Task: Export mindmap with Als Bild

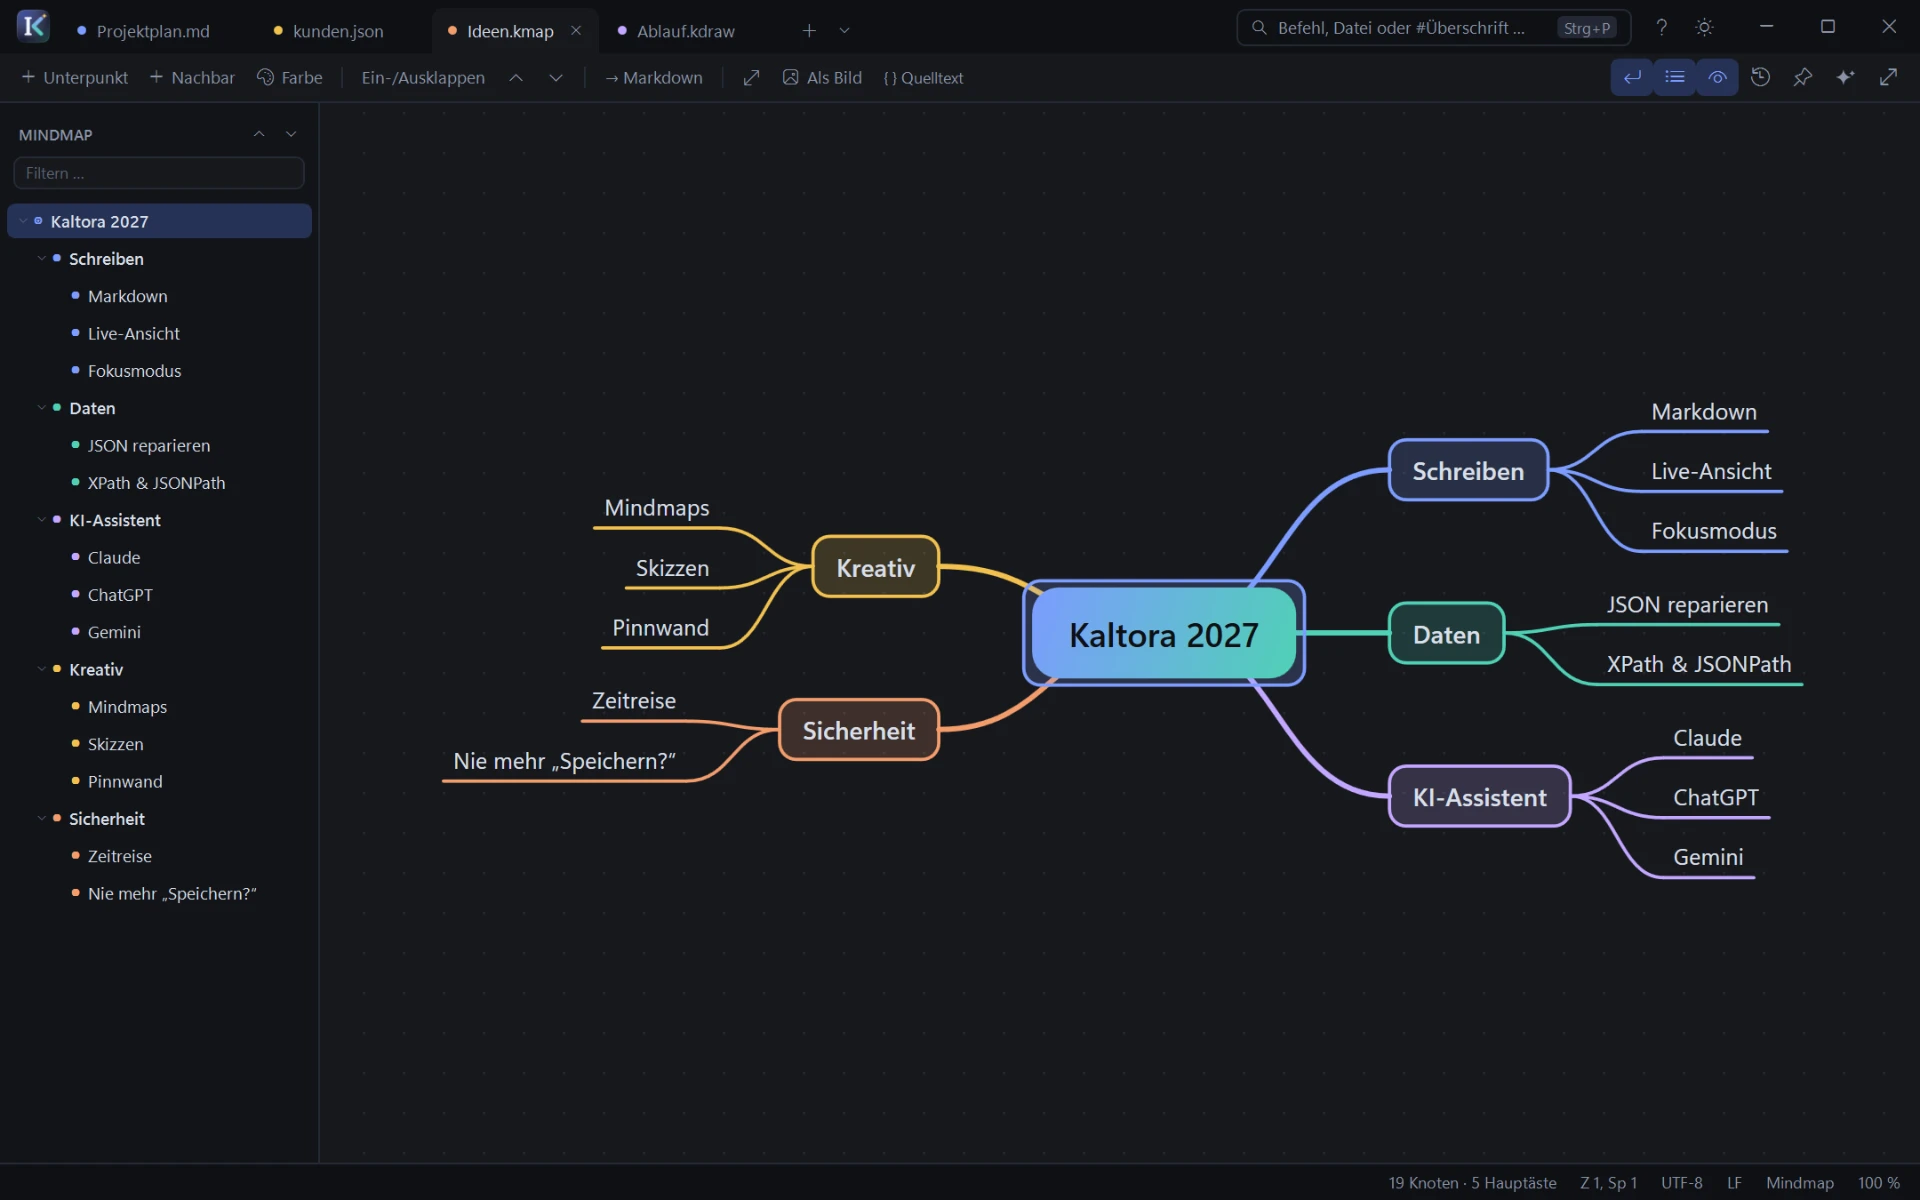Action: tap(822, 78)
